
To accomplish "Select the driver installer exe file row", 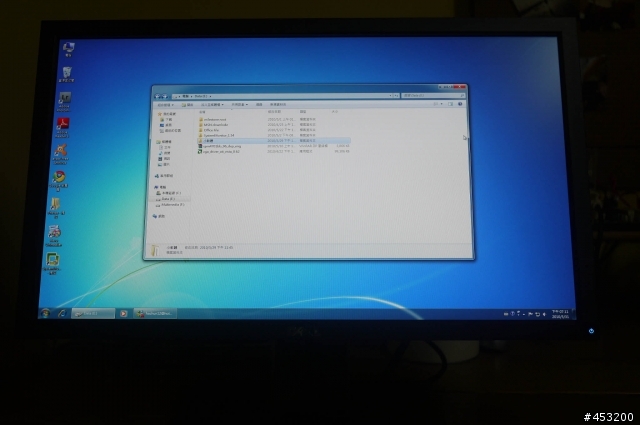I will click(273, 151).
